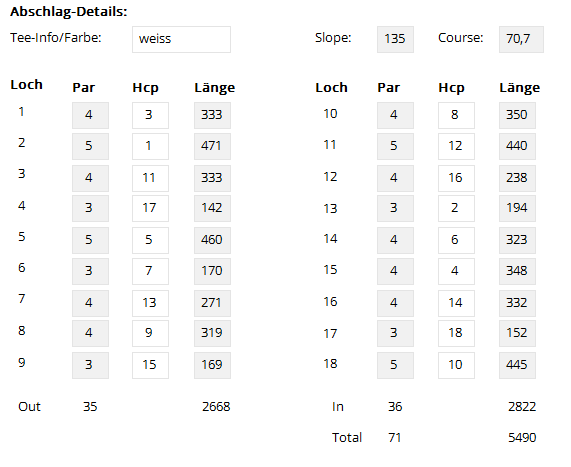The width and height of the screenshot is (571, 467).
Task: Click the Course rating field showing 70,7
Action: 521,39
